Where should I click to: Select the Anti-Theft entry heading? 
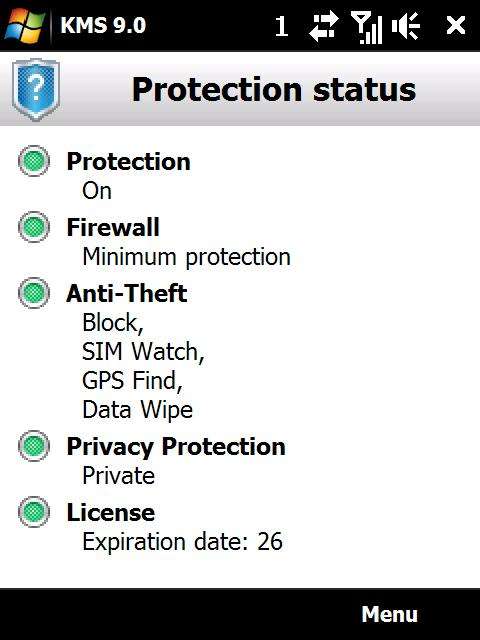point(127,293)
